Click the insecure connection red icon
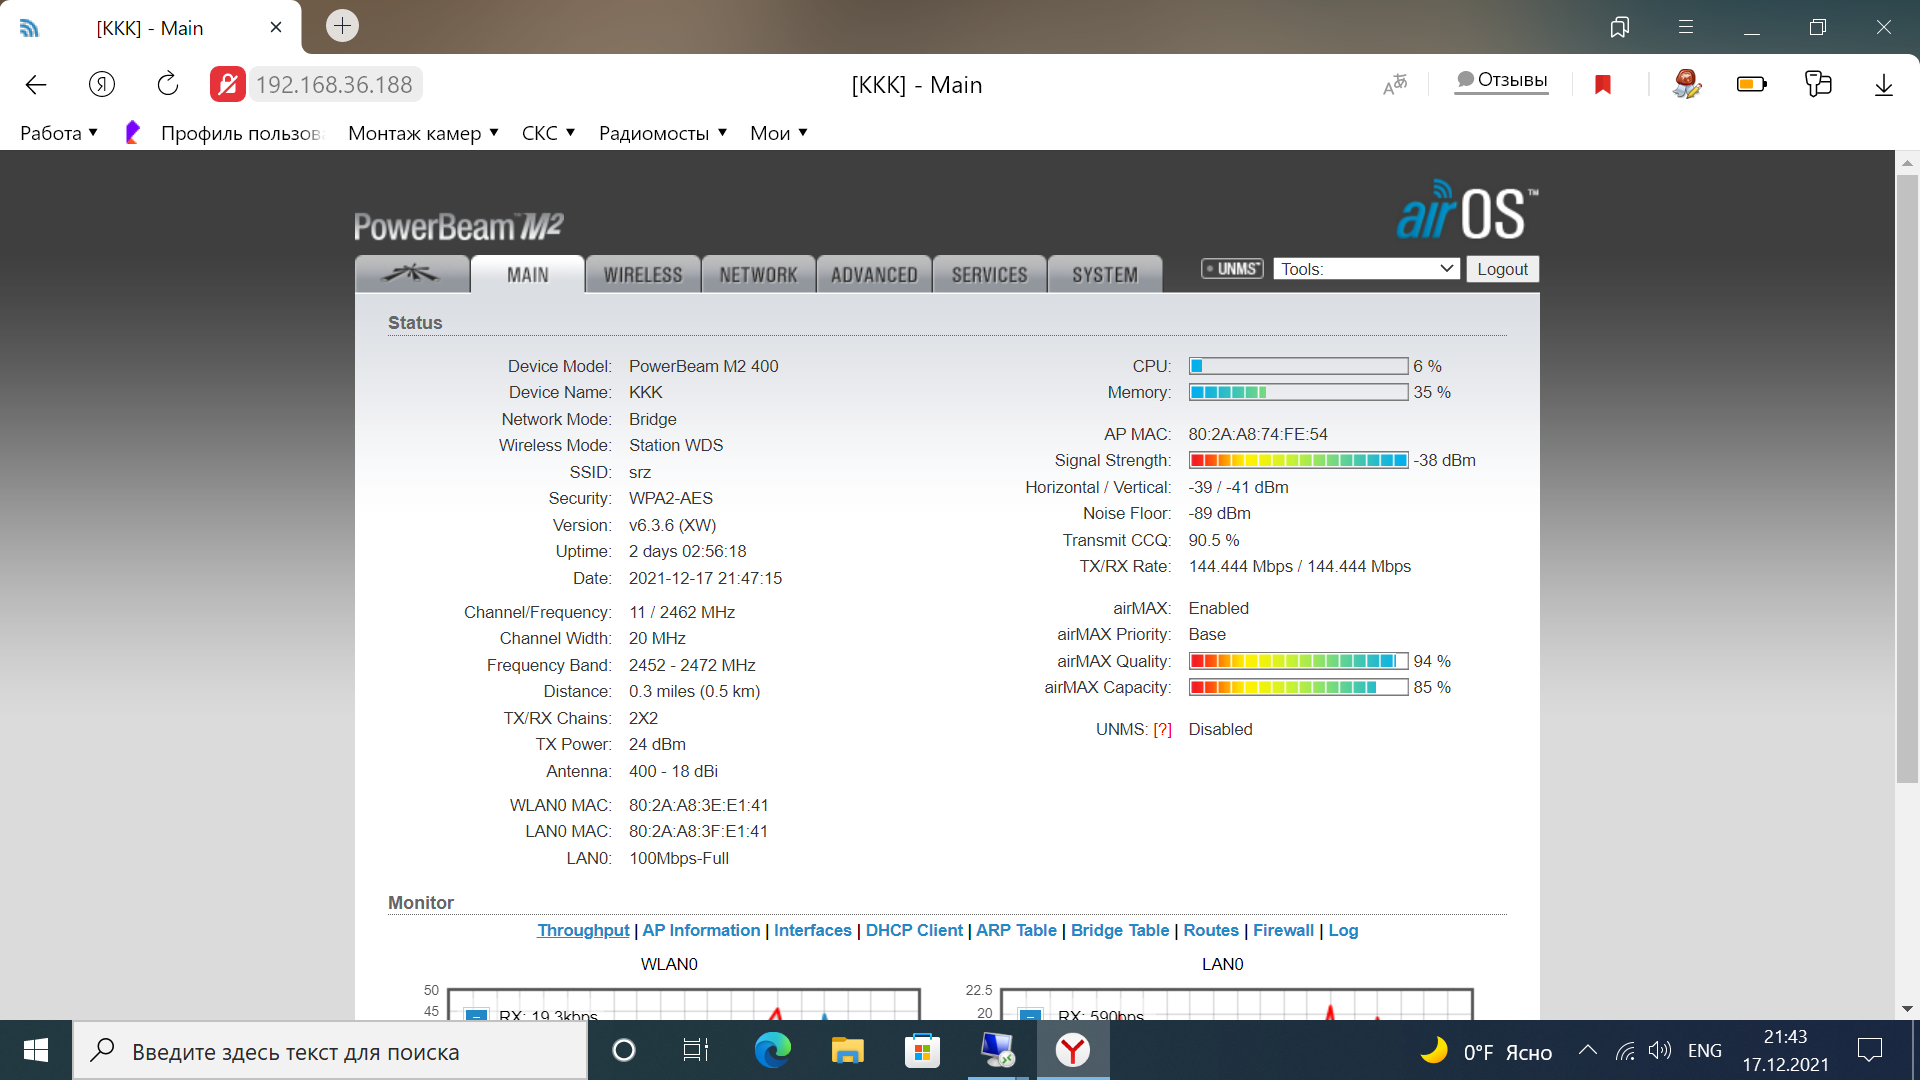 pyautogui.click(x=227, y=85)
